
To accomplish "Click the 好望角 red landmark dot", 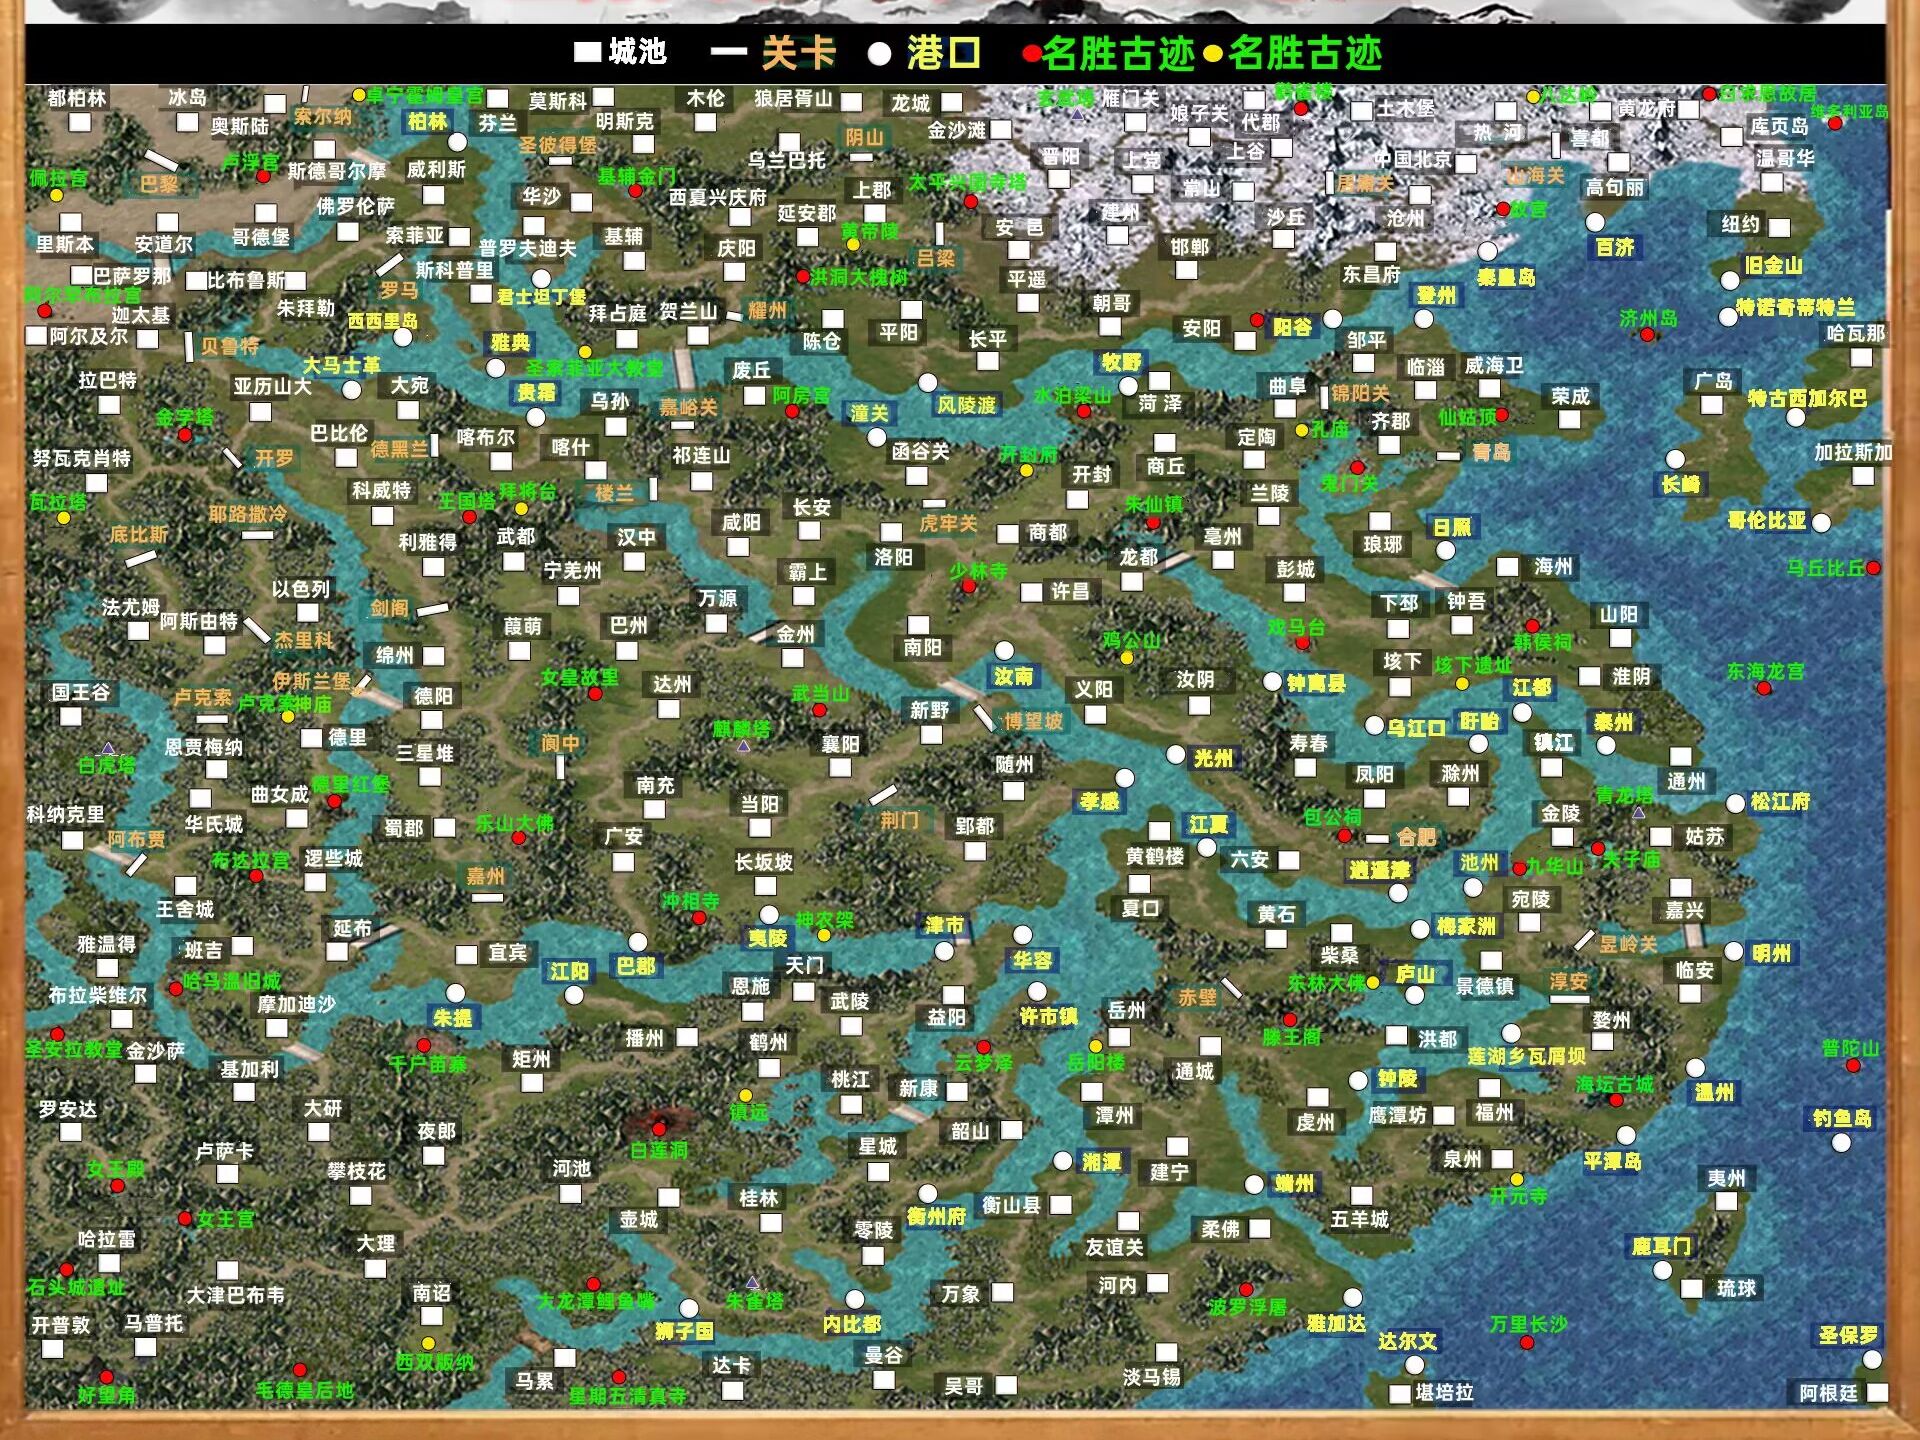I will click(x=107, y=1378).
